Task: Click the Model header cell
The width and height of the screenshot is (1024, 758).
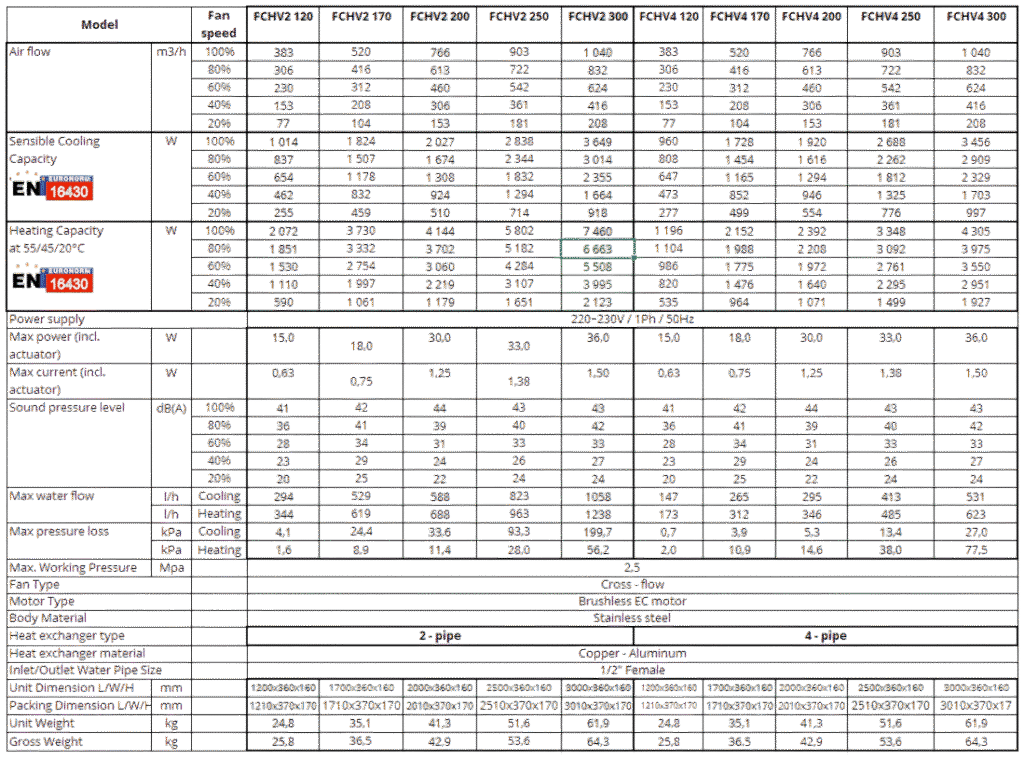Action: pos(97,22)
